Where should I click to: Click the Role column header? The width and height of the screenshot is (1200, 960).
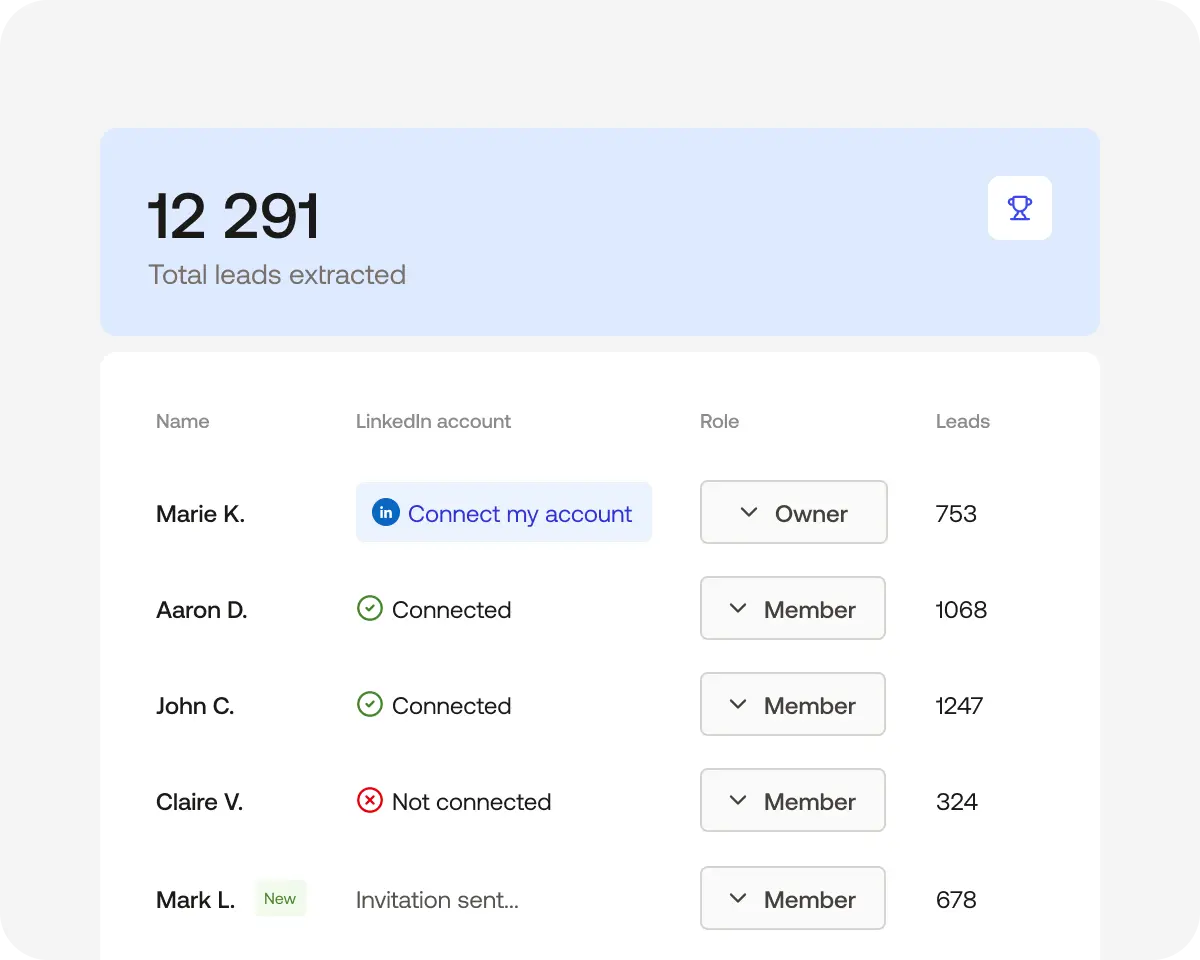point(719,421)
